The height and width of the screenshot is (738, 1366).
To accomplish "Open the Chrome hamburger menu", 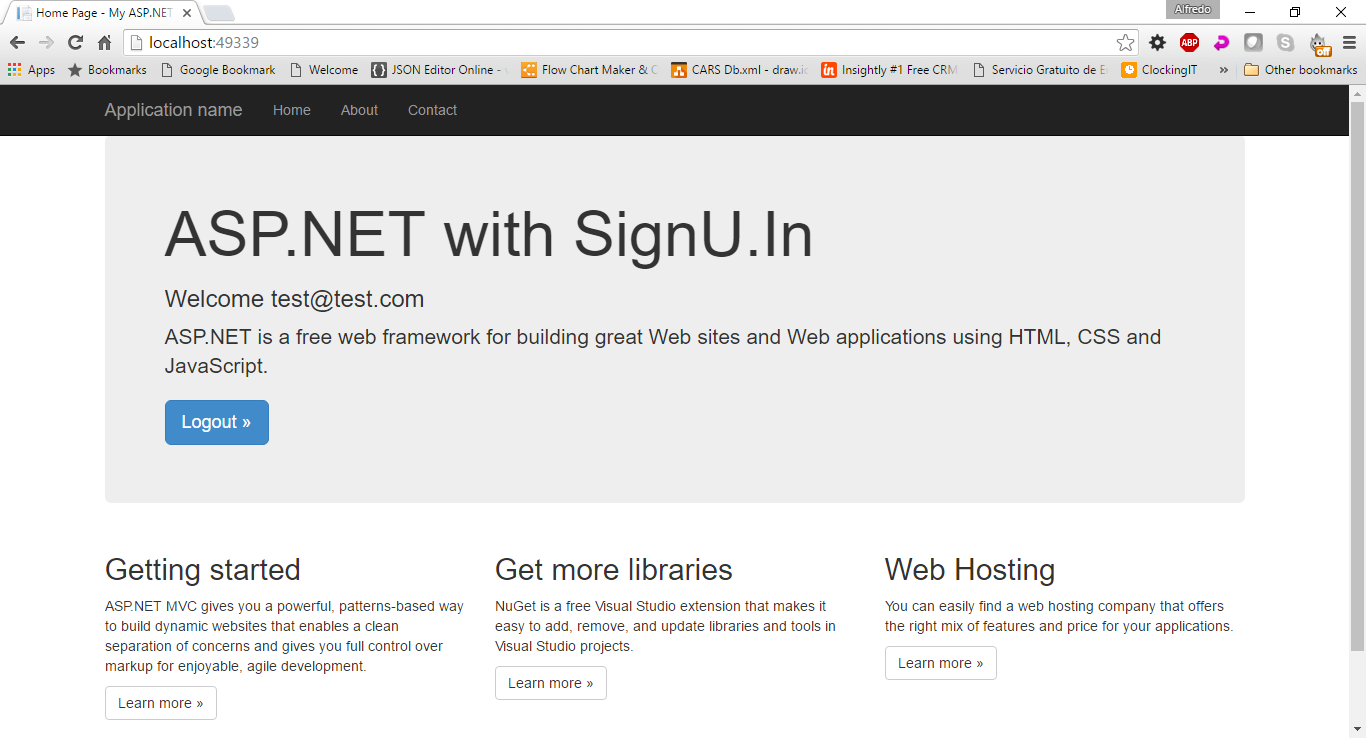I will pyautogui.click(x=1349, y=42).
